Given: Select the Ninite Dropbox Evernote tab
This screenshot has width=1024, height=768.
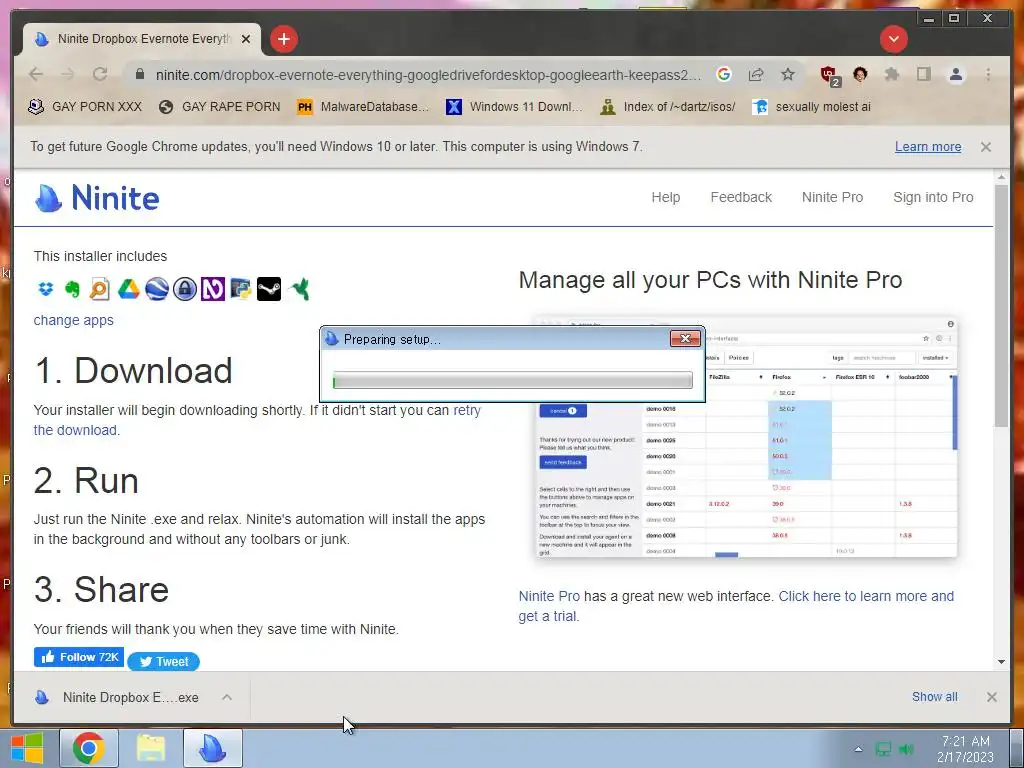Looking at the screenshot, I should click(142, 39).
